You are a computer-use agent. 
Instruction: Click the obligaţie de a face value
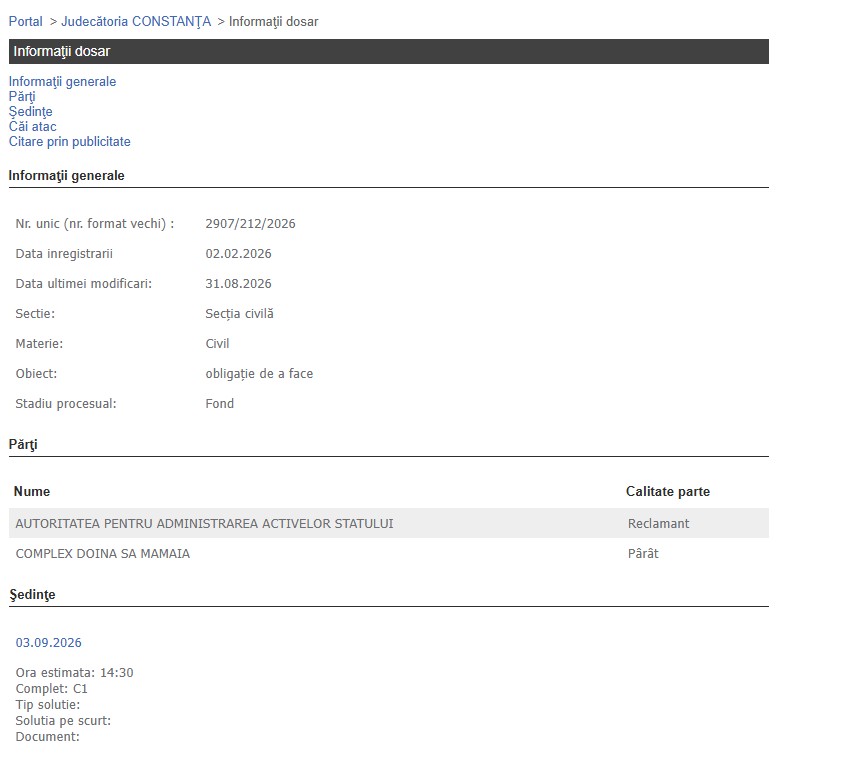click(259, 374)
